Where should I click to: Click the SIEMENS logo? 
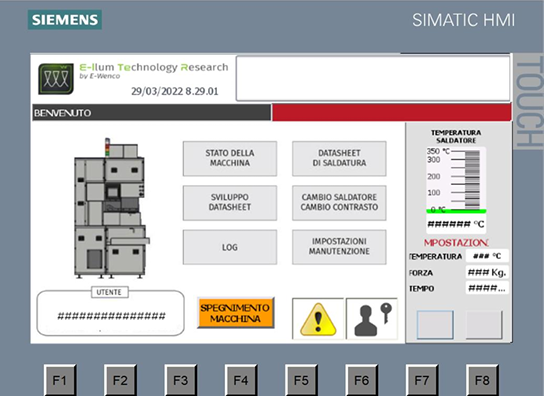click(65, 19)
